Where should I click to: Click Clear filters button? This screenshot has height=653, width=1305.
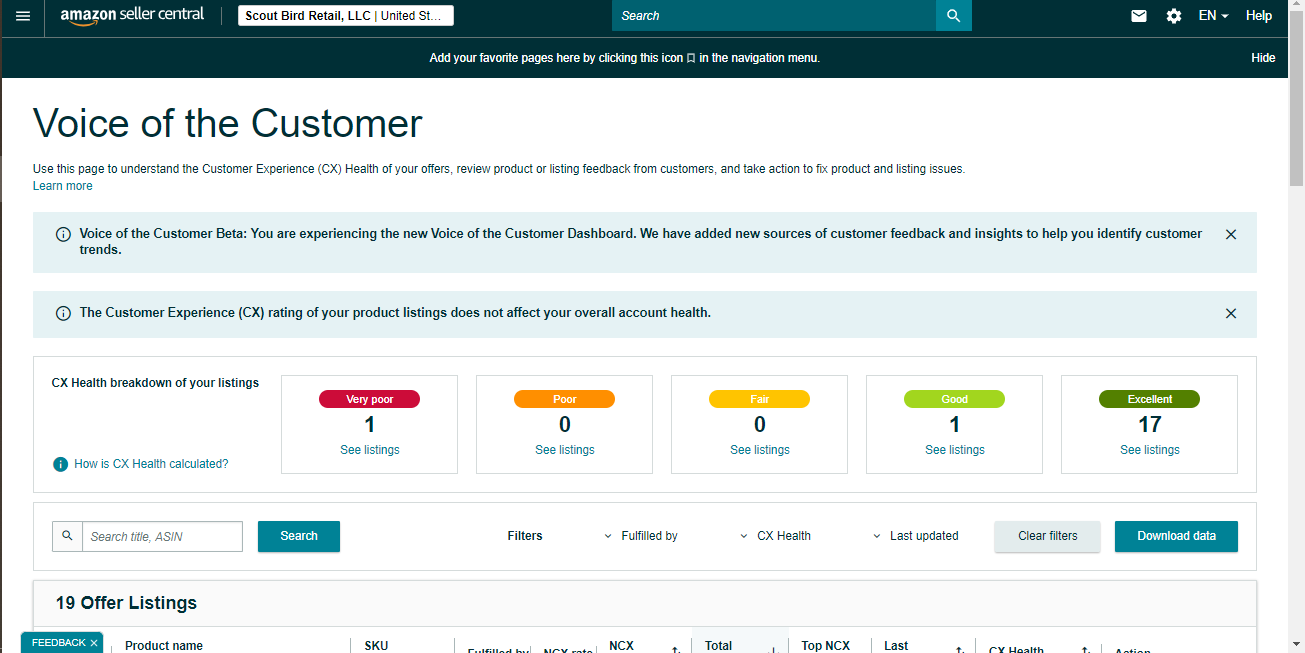click(x=1048, y=536)
